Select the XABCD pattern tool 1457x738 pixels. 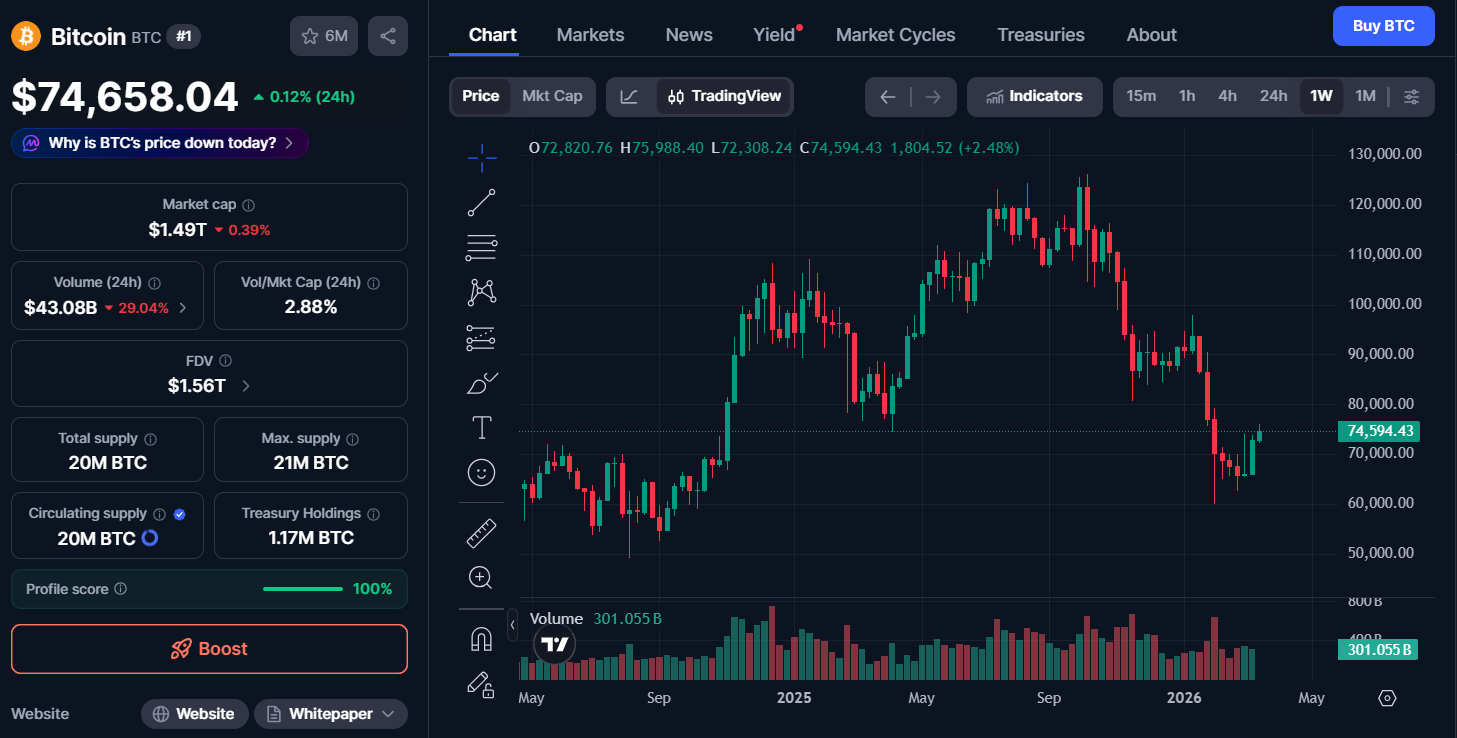[x=481, y=292]
